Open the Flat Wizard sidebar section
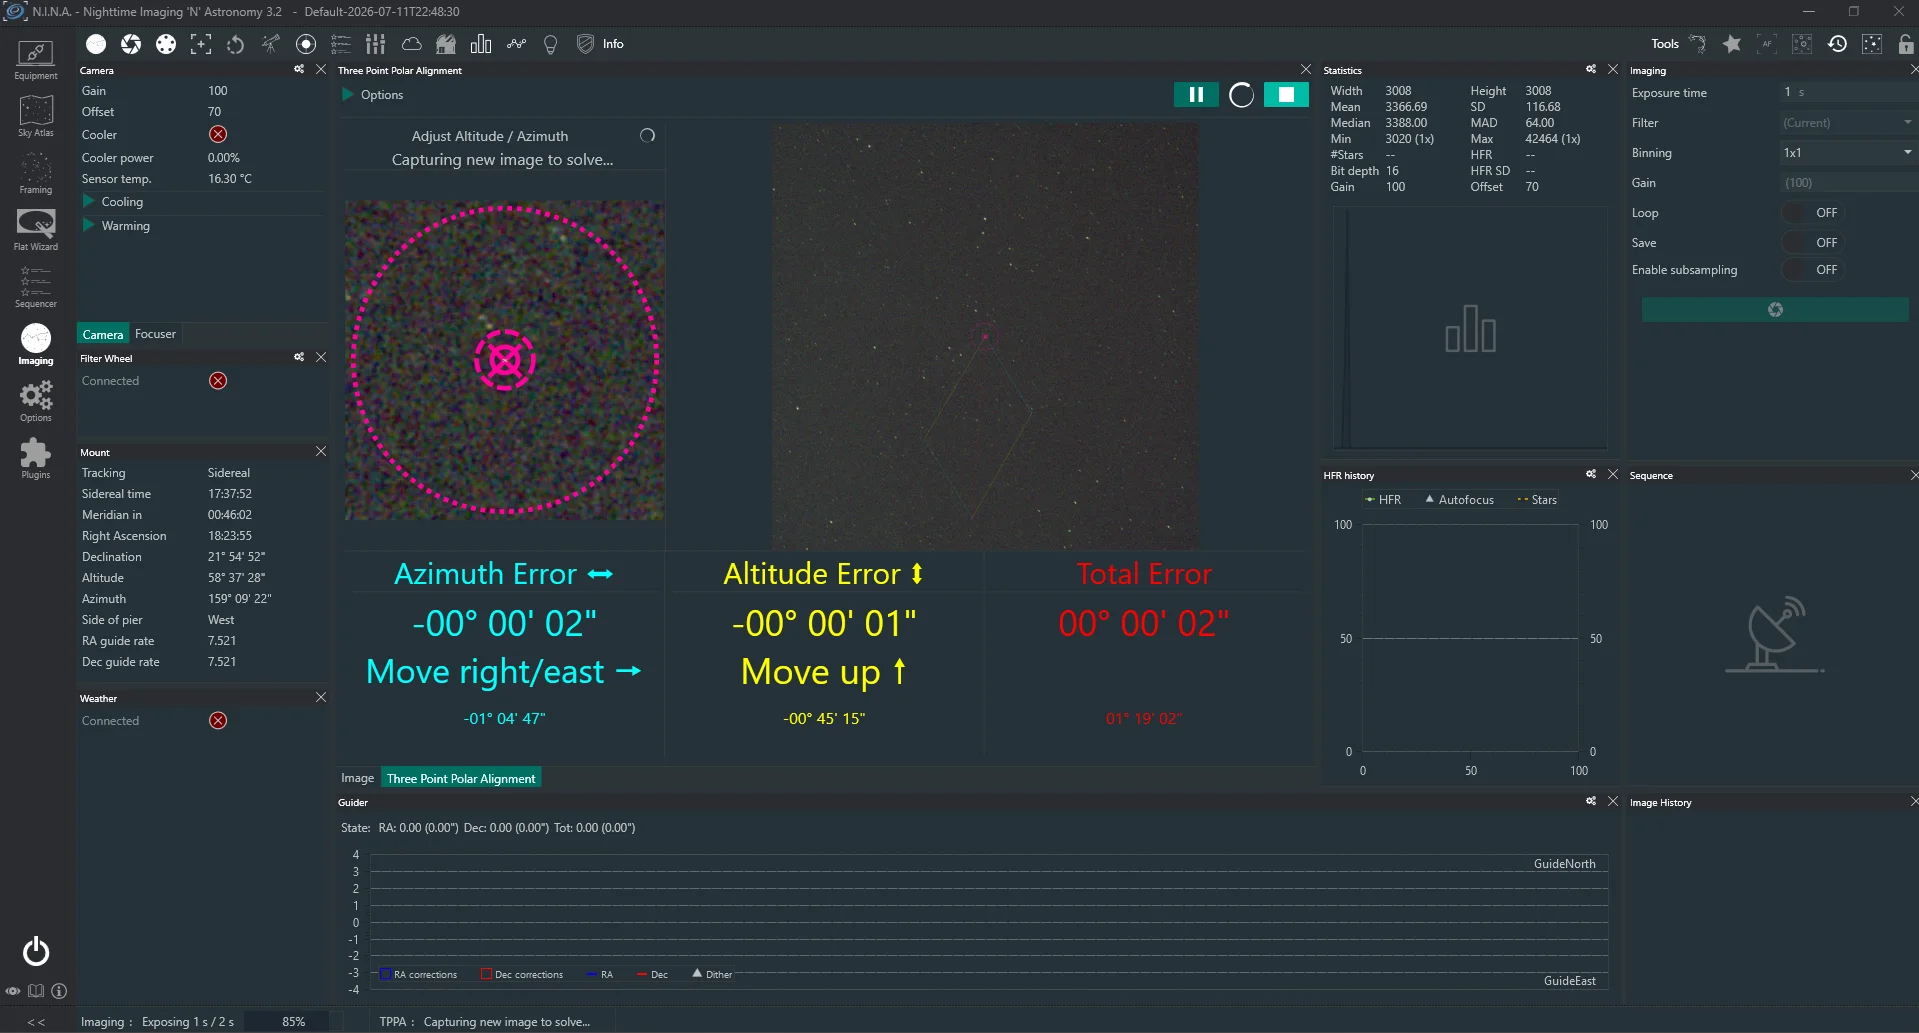Image resolution: width=1919 pixels, height=1033 pixels. click(x=36, y=230)
